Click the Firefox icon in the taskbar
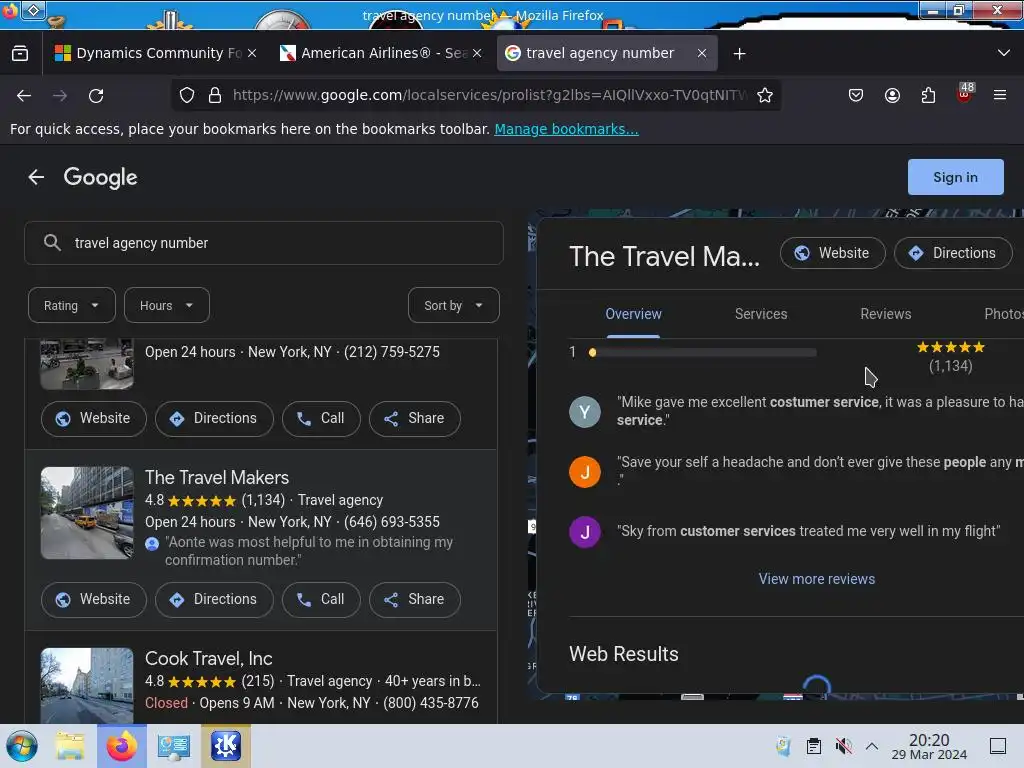Image resolution: width=1024 pixels, height=768 pixels. [121, 746]
